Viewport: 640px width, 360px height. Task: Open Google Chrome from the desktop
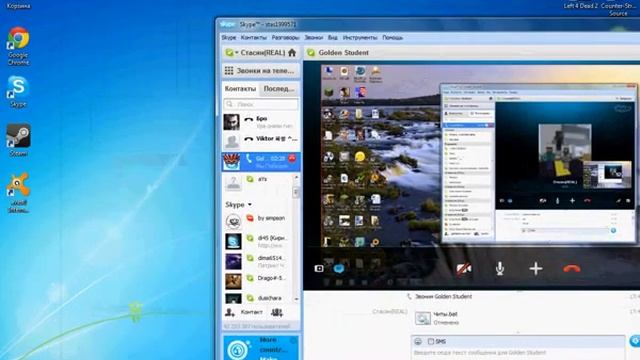pos(18,46)
